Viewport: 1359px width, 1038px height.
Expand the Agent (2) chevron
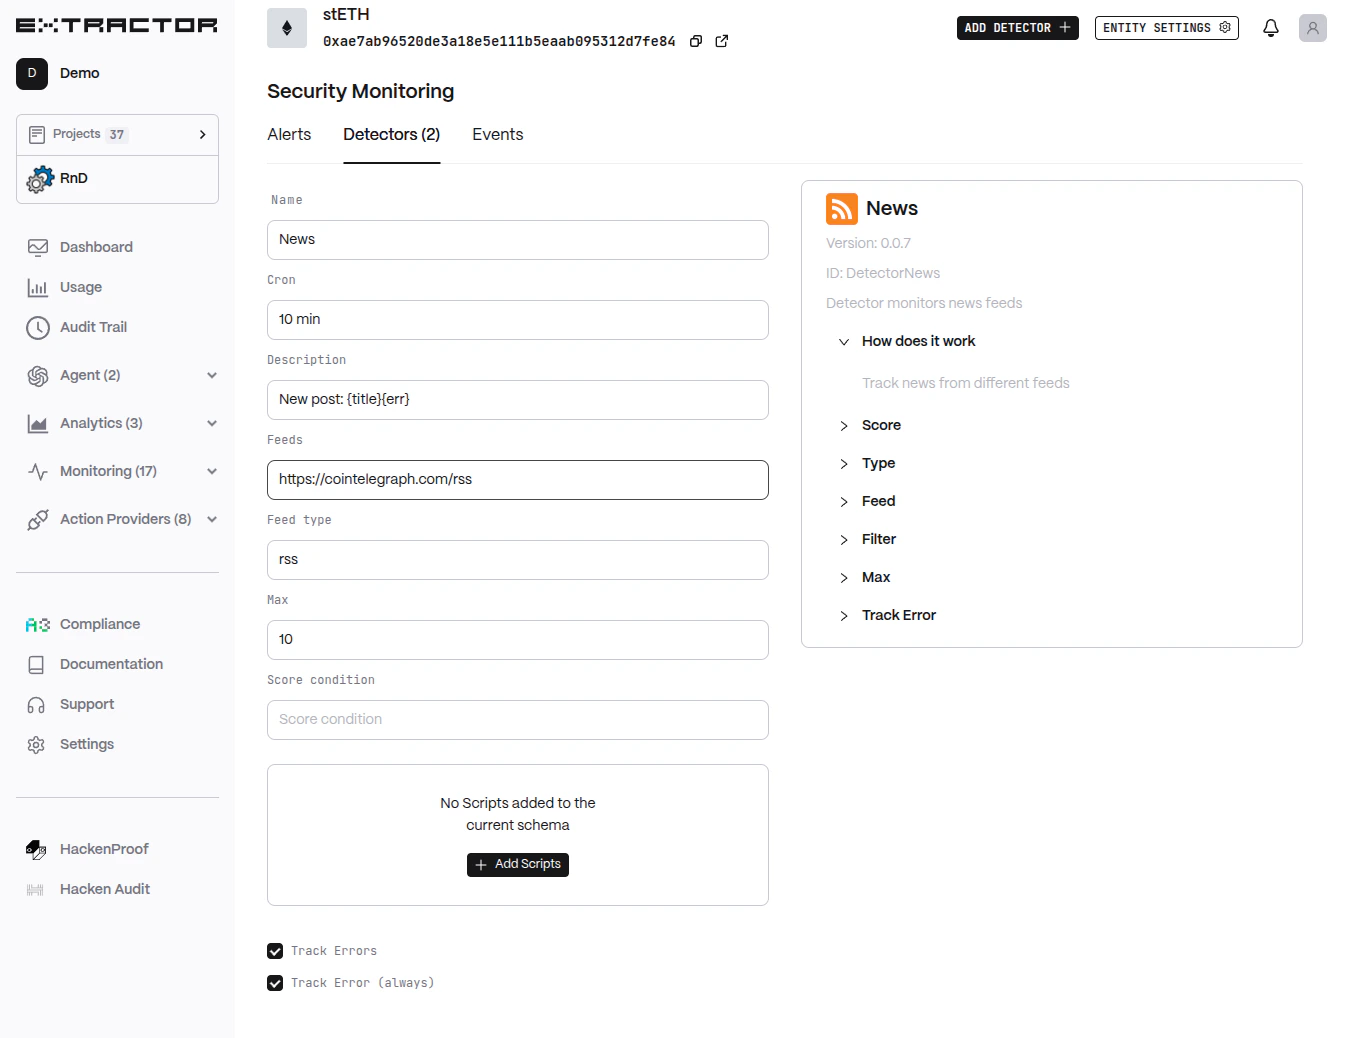coord(212,375)
